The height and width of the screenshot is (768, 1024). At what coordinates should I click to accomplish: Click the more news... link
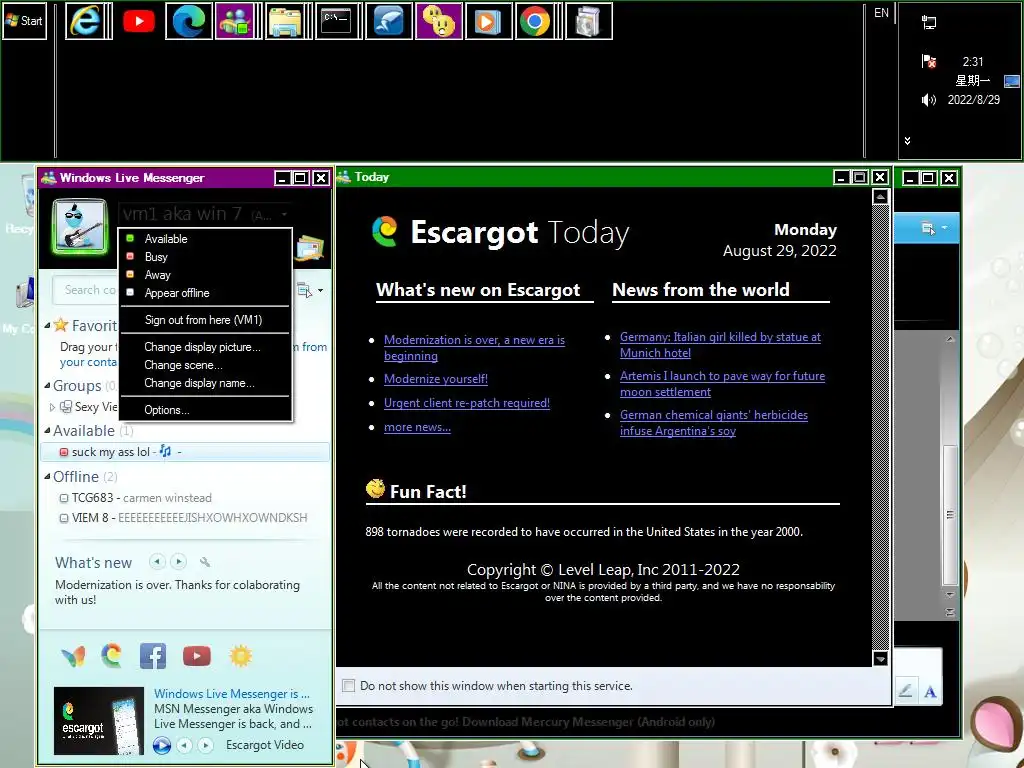[x=417, y=427]
